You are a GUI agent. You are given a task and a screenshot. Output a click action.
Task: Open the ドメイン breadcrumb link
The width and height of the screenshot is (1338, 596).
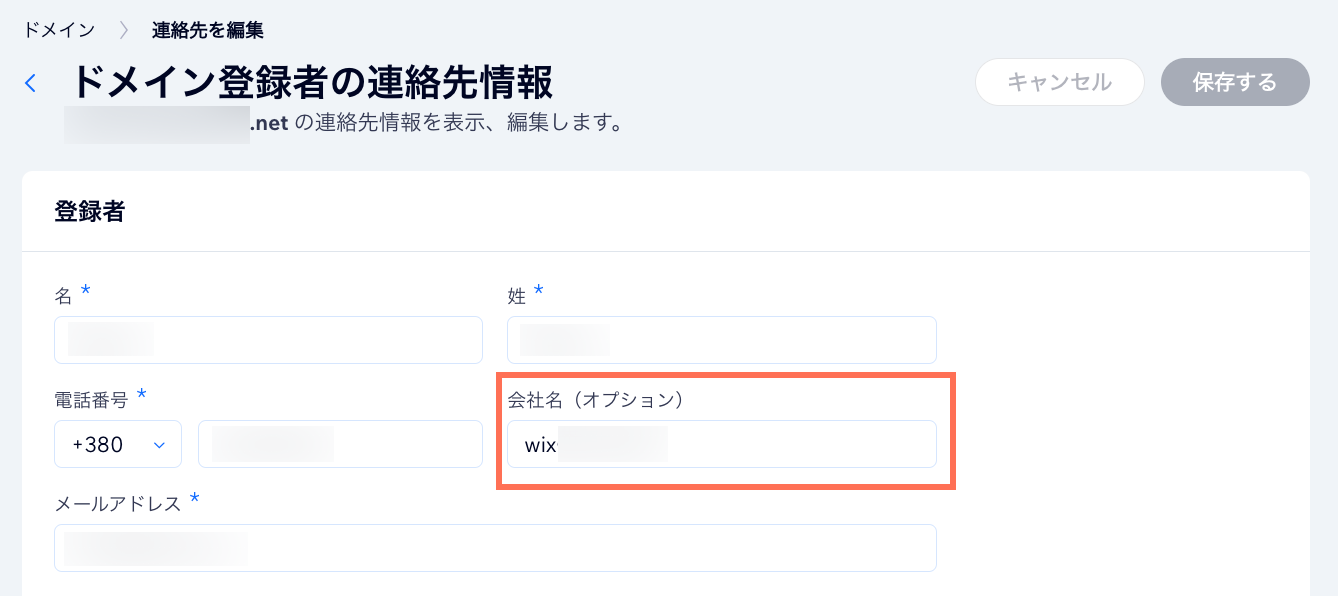pos(59,30)
